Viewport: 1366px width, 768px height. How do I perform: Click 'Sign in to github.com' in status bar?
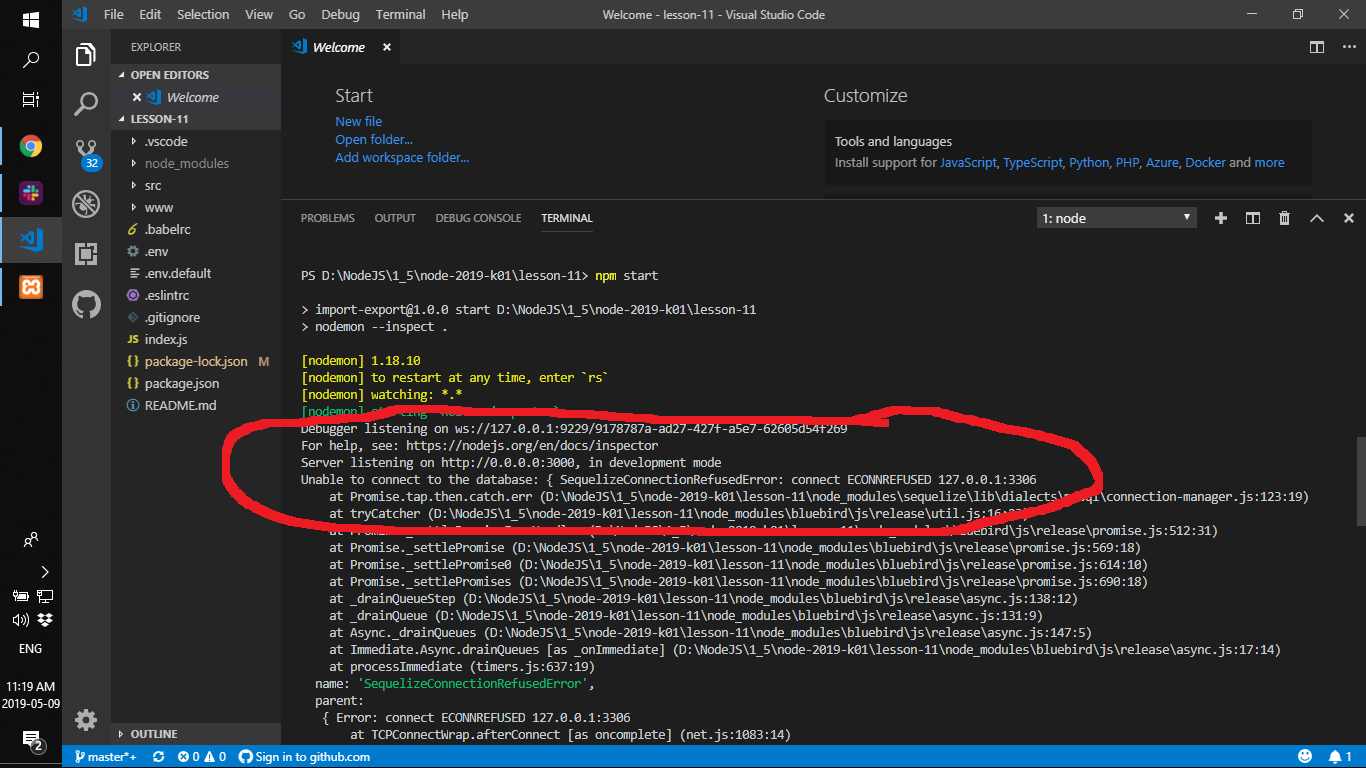pyautogui.click(x=304, y=757)
